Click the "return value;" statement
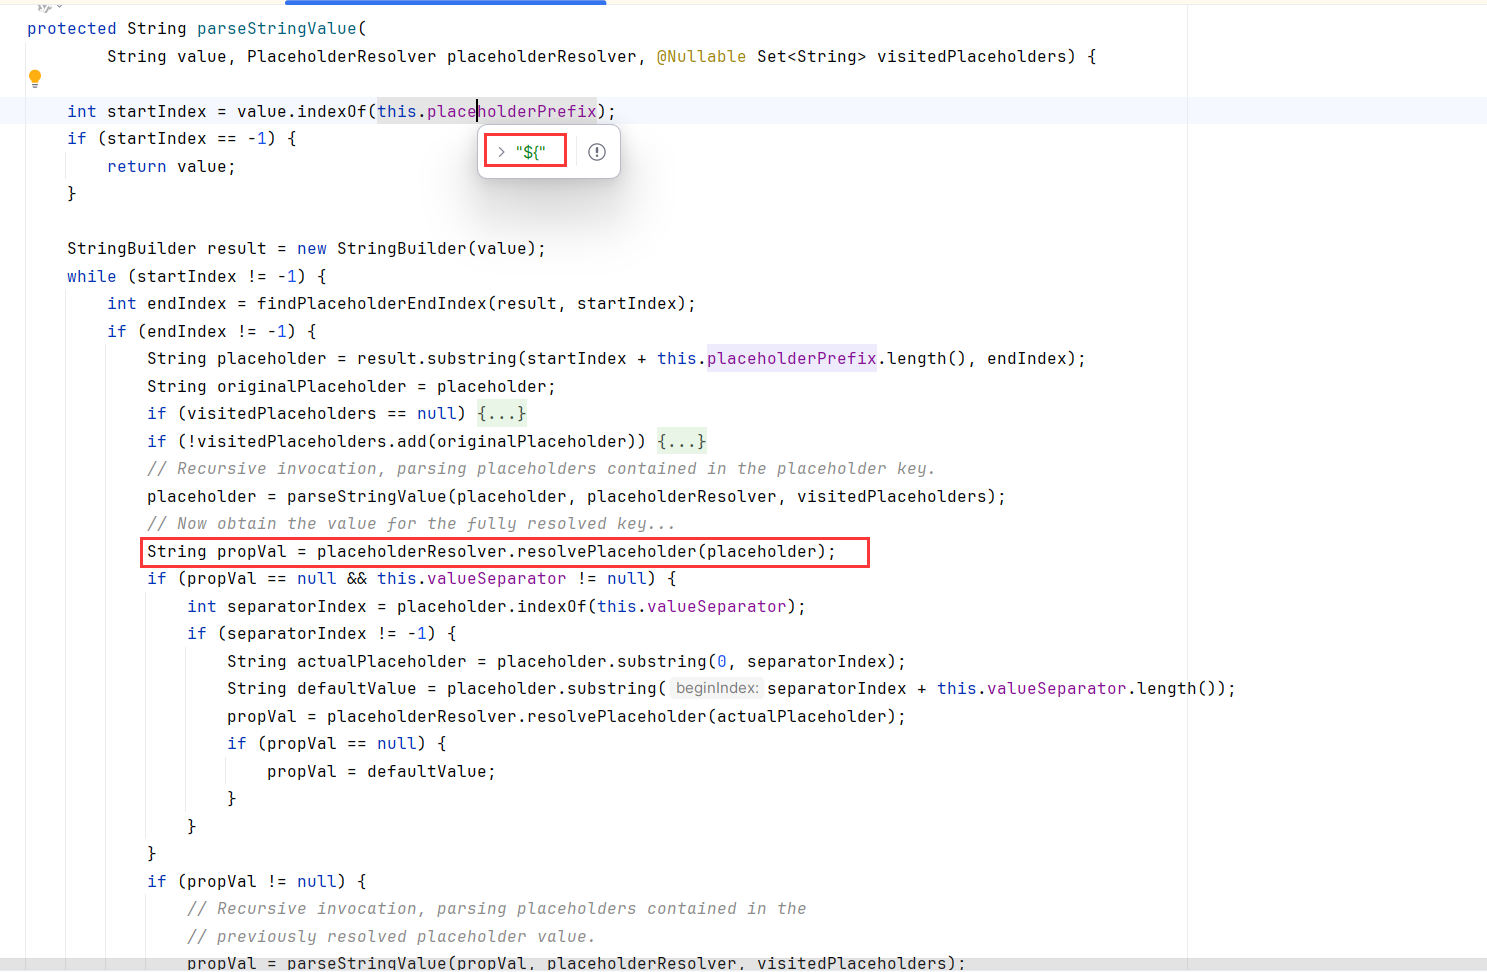Image resolution: width=1487 pixels, height=972 pixels. [172, 166]
